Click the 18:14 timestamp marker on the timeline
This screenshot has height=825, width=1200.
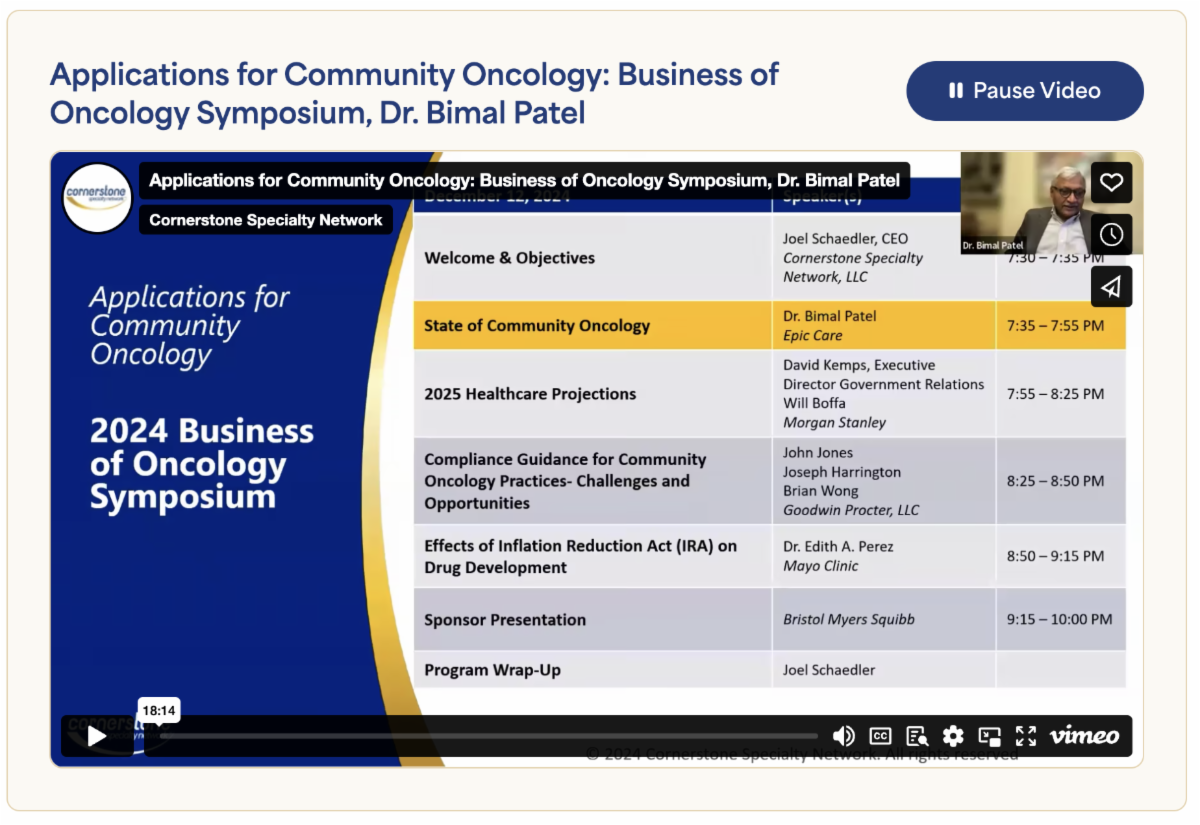click(159, 711)
